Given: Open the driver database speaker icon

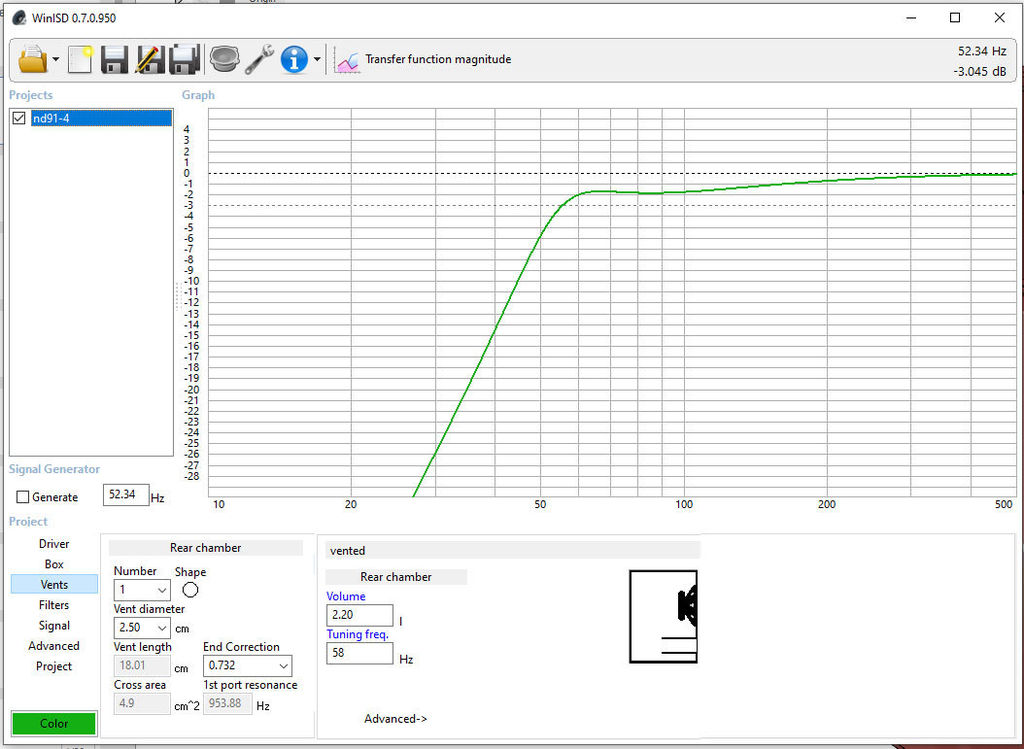Looking at the screenshot, I should pos(224,59).
